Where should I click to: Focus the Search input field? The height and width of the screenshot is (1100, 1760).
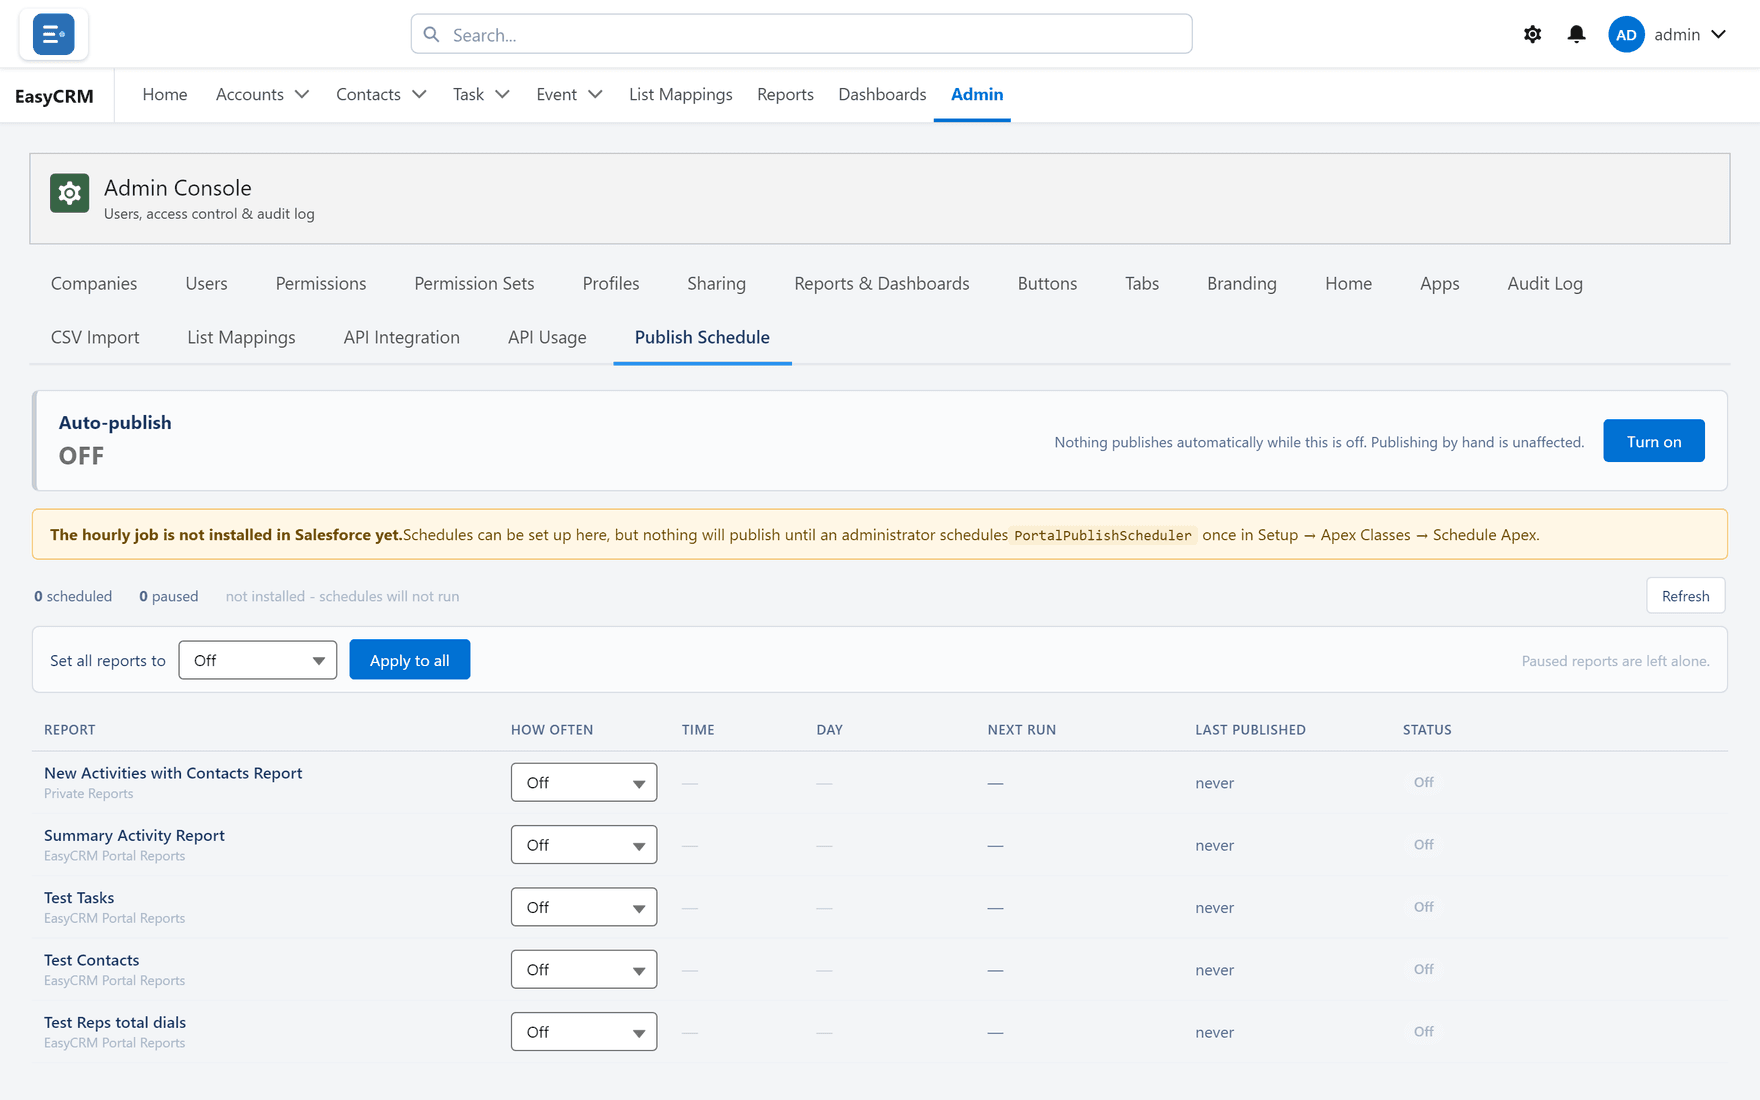[801, 34]
